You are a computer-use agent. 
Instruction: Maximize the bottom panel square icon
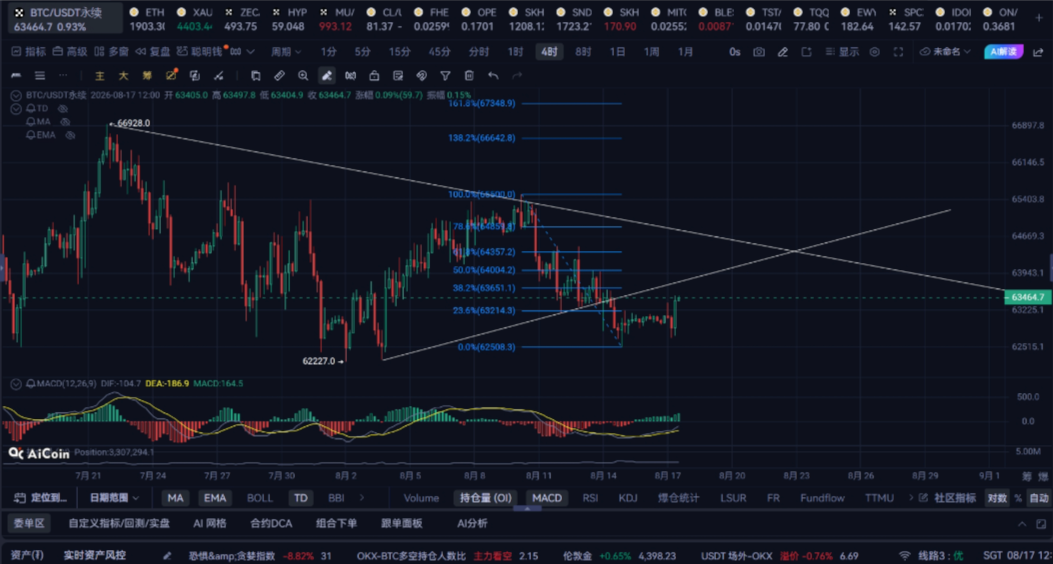[x=1040, y=524]
